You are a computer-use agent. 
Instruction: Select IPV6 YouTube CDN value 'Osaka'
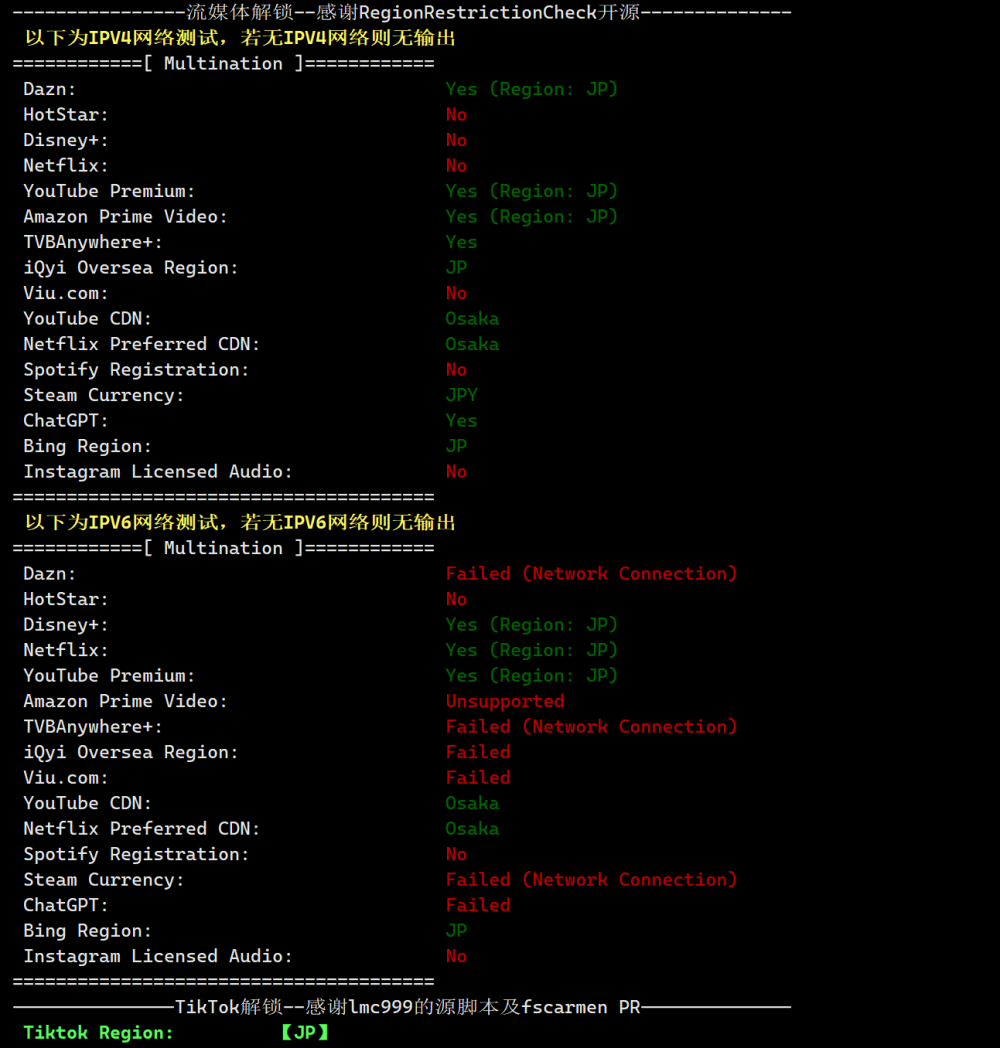tap(473, 803)
